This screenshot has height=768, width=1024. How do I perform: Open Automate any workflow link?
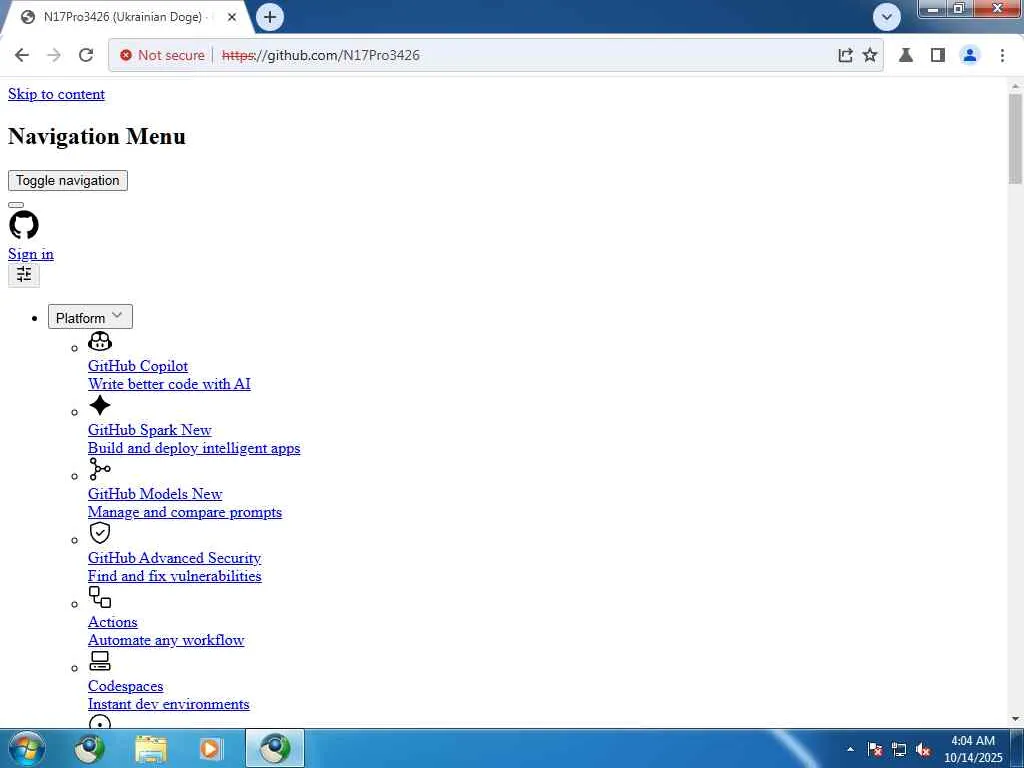coord(166,640)
